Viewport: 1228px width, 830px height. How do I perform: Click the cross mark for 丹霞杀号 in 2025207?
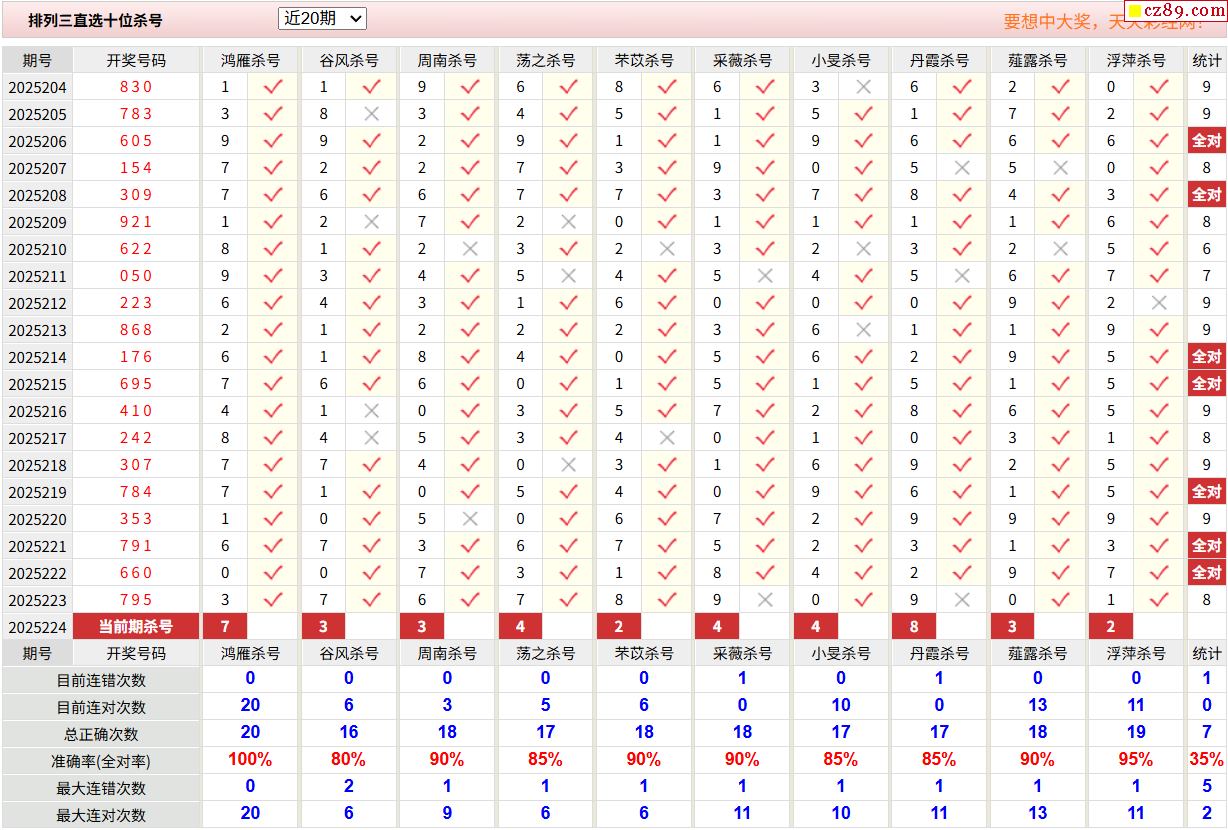[962, 168]
